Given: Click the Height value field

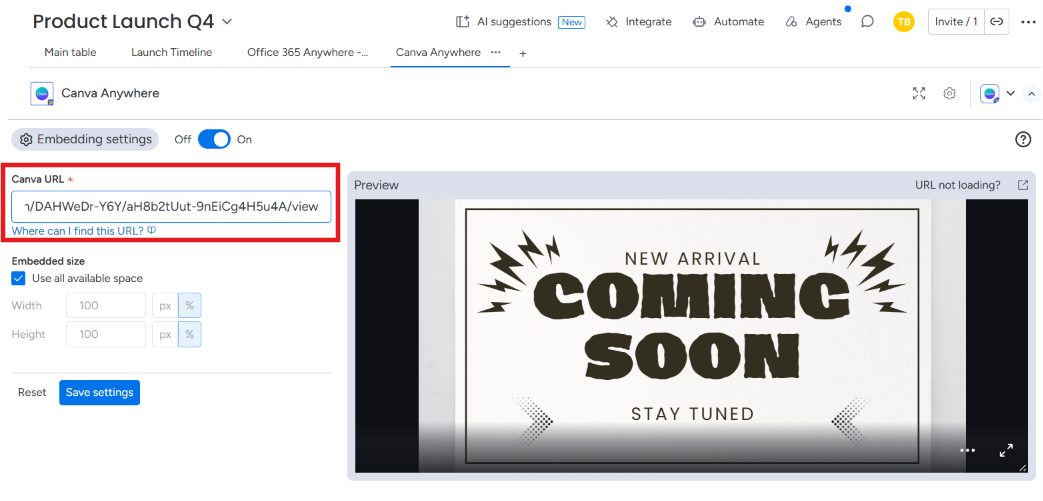Looking at the screenshot, I should pos(106,334).
